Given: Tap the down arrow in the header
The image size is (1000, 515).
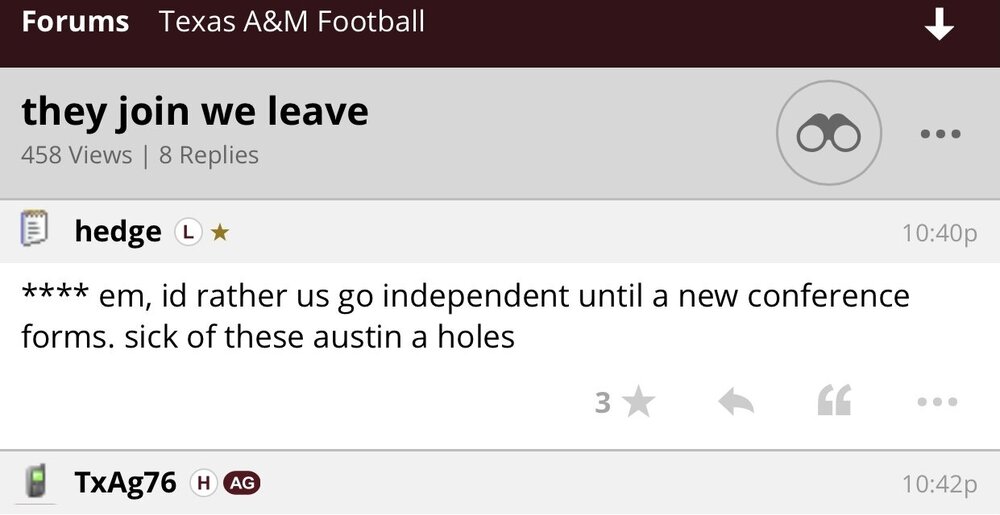Looking at the screenshot, I should (x=939, y=24).
